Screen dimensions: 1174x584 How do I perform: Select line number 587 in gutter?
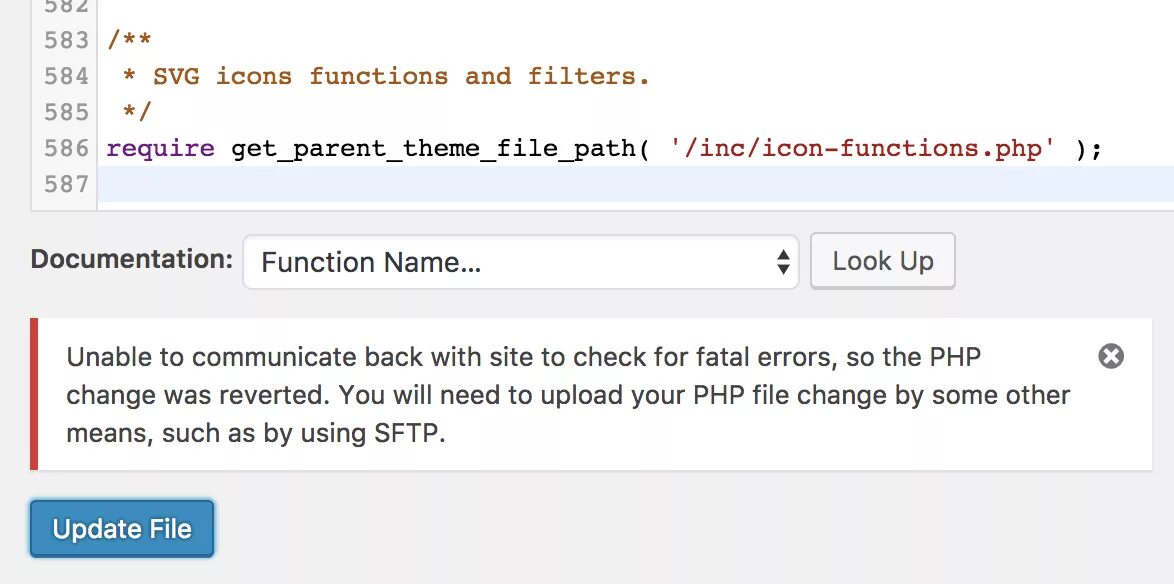[x=66, y=184]
